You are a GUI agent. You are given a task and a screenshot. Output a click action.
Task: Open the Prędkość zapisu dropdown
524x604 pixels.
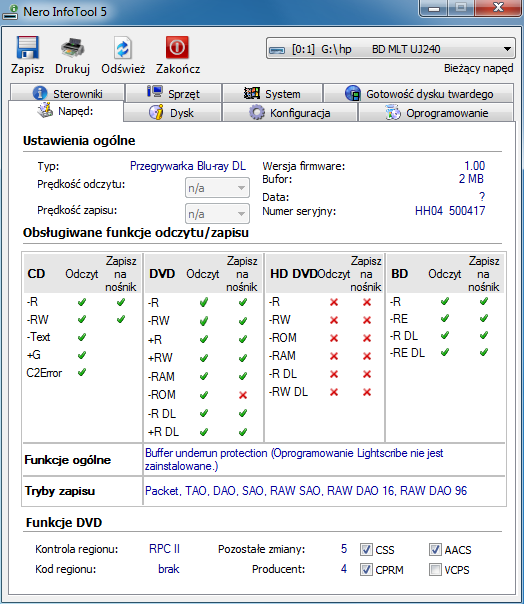217,213
